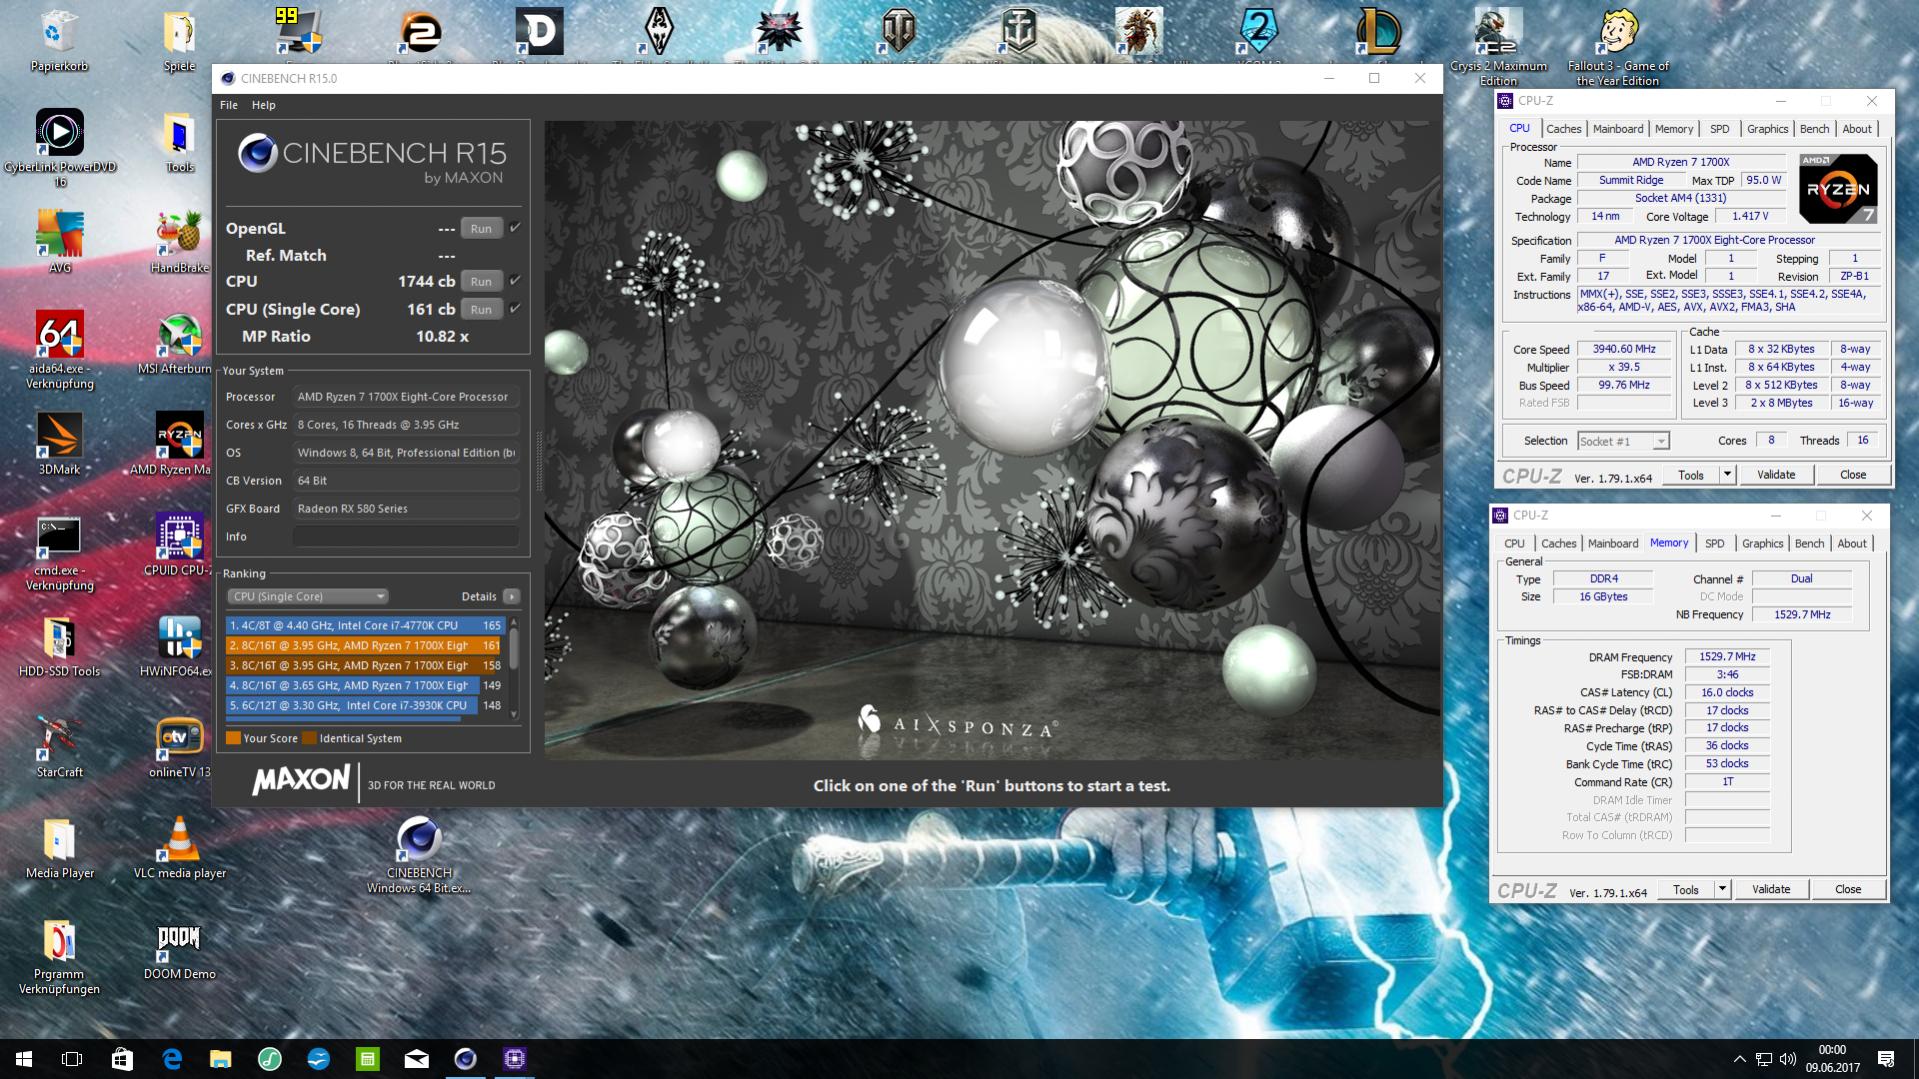Run the CPU benchmark test
This screenshot has height=1079, width=1919.
pos(481,281)
